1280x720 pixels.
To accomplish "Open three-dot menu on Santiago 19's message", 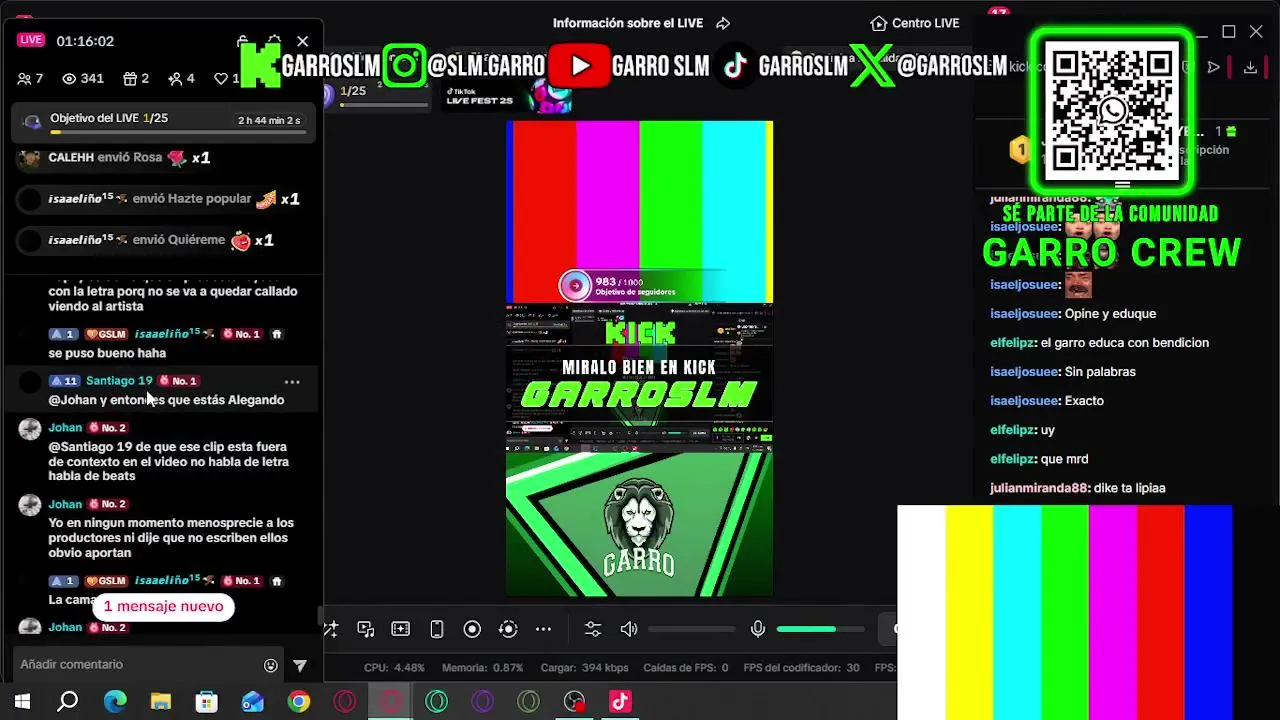I will point(292,381).
